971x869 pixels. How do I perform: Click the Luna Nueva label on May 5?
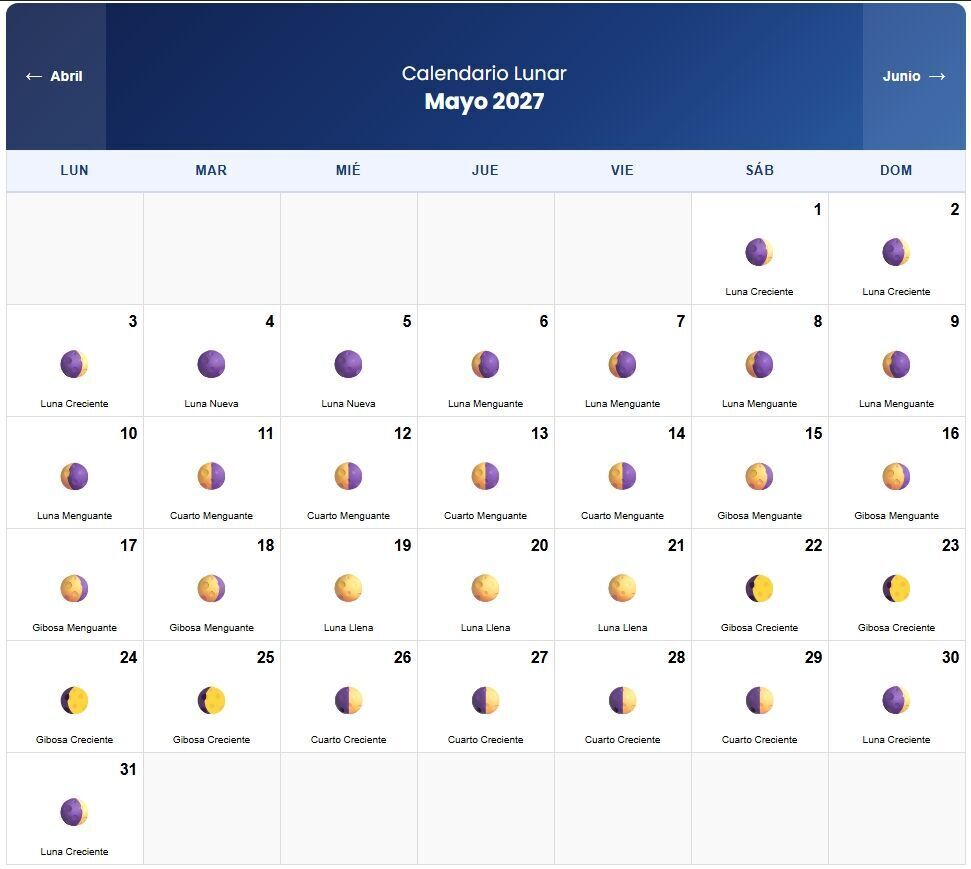pyautogui.click(x=348, y=404)
